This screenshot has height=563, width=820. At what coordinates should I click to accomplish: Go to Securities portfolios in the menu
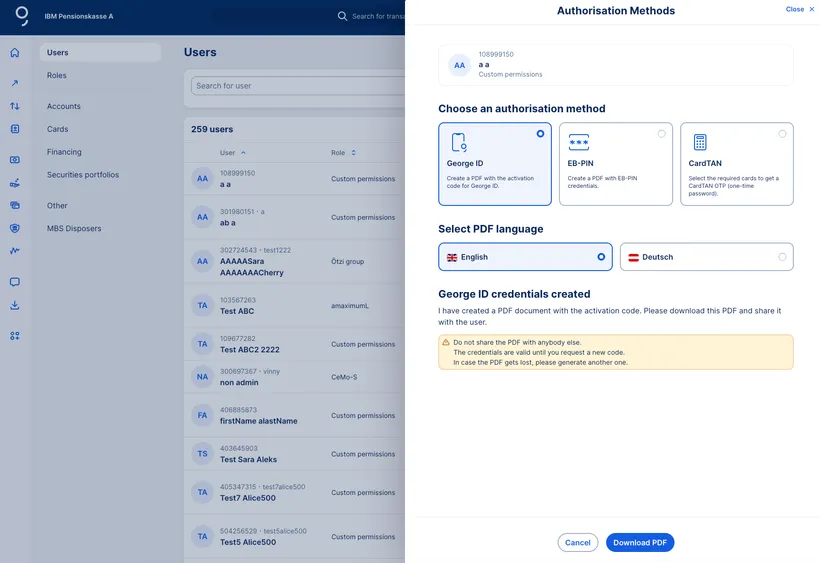[x=83, y=175]
